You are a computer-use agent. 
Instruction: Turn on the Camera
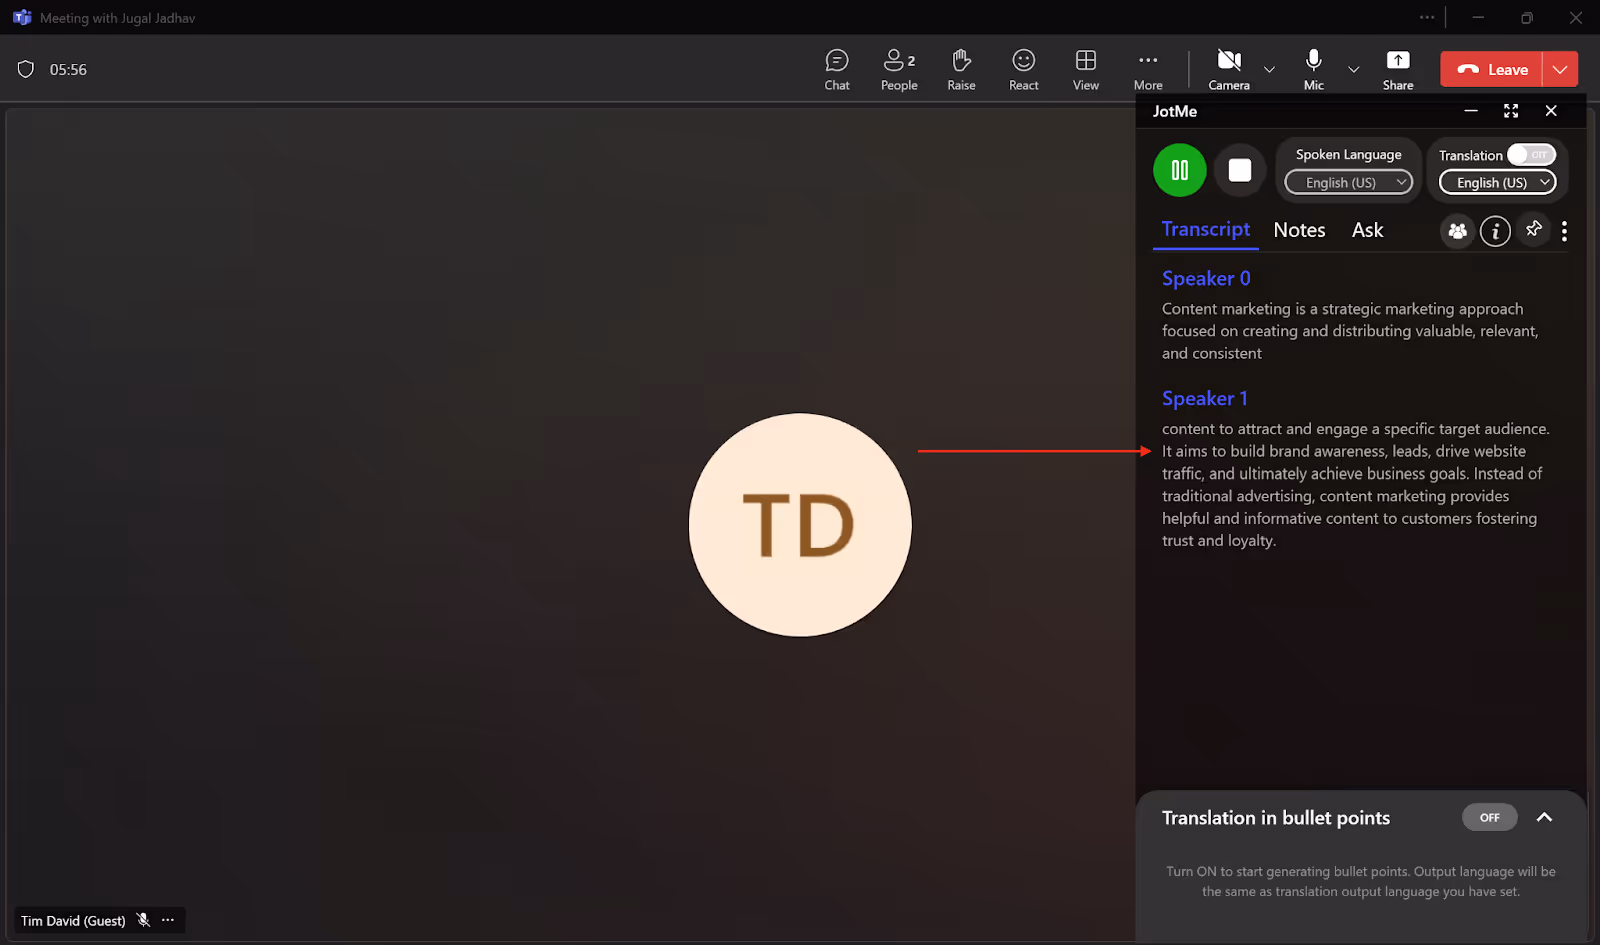1229,70
